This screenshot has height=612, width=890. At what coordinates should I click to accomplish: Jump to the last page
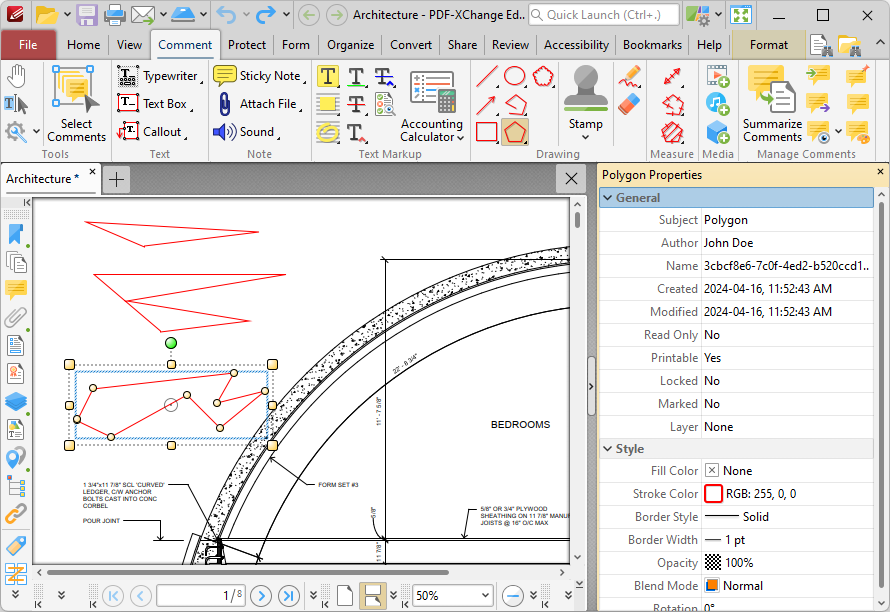(x=289, y=596)
